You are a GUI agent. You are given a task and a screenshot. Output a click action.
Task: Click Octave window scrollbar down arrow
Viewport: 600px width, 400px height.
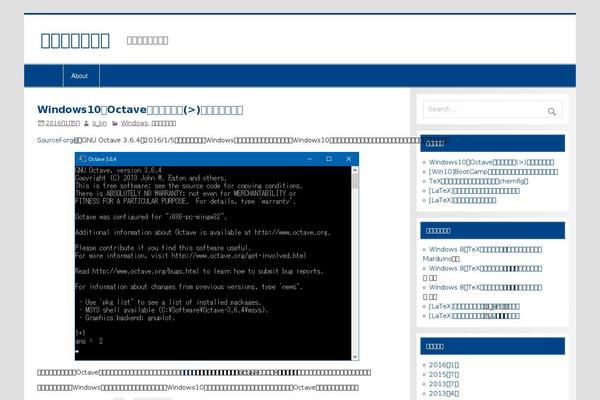pos(355,356)
